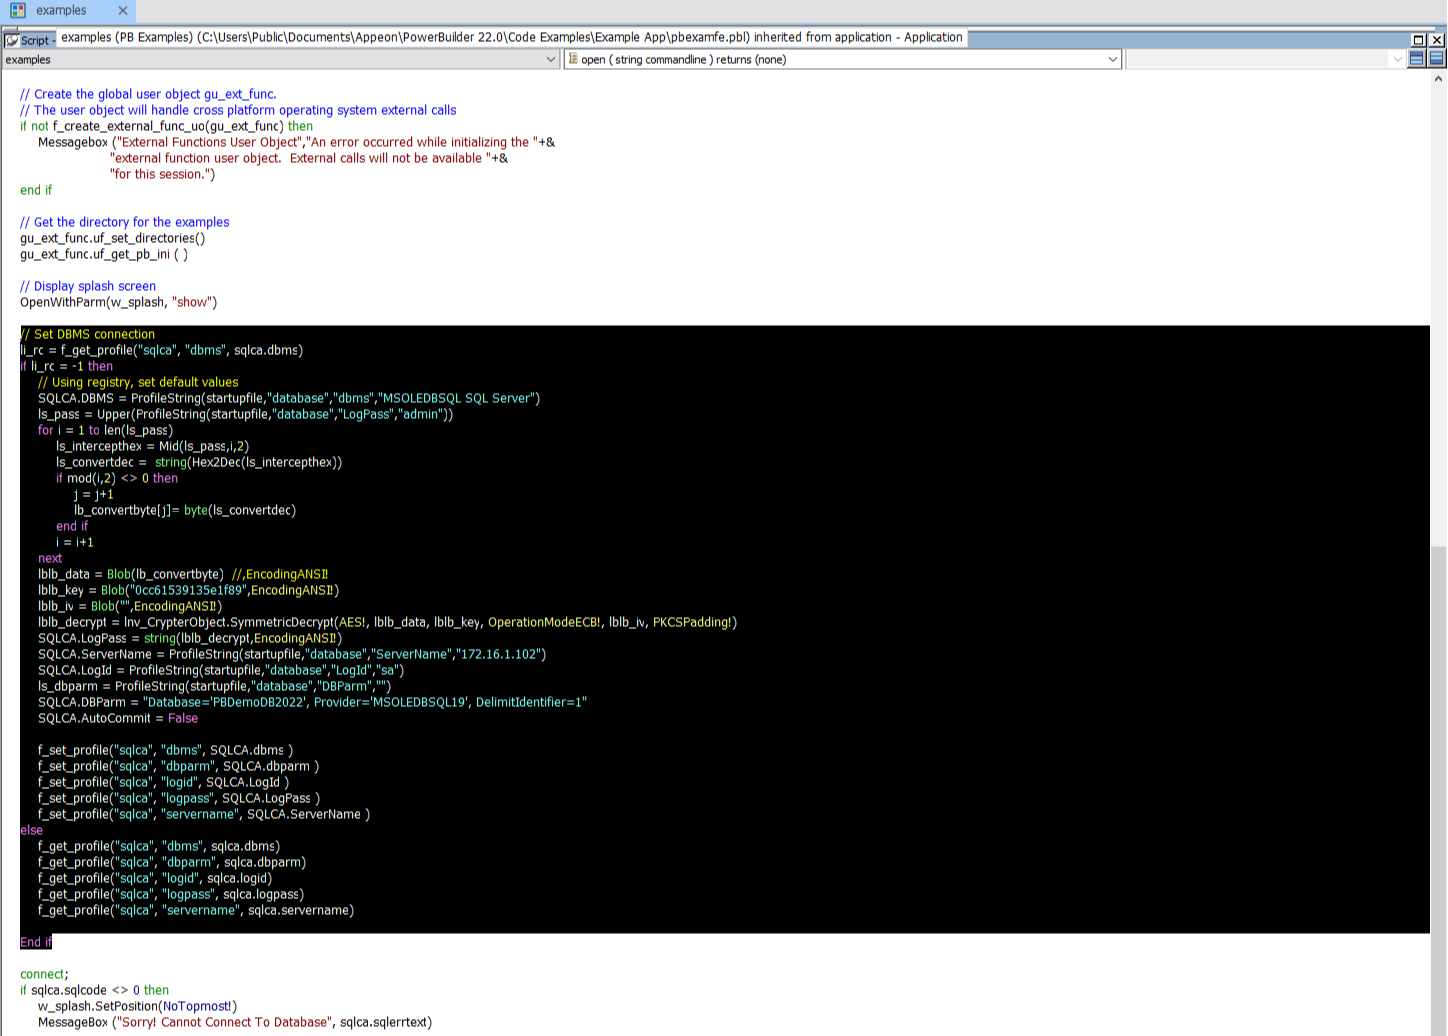Click the lower blue list toggle icon at top right

coord(1436,59)
